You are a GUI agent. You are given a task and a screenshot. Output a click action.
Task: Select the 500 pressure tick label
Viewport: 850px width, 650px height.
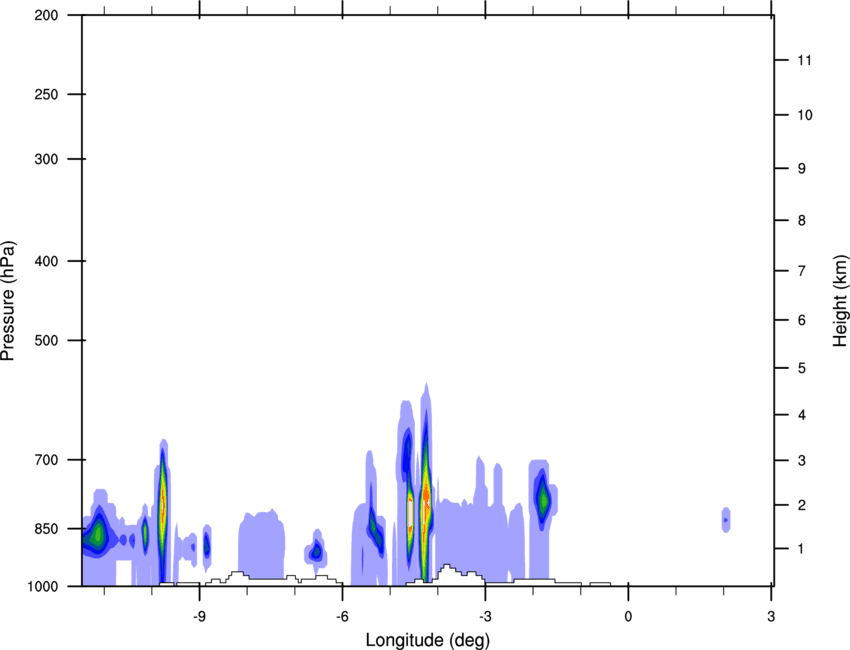[46, 340]
